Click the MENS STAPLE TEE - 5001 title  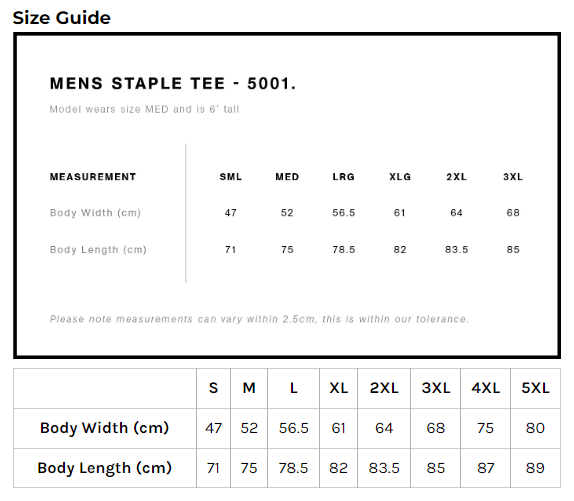coord(172,83)
